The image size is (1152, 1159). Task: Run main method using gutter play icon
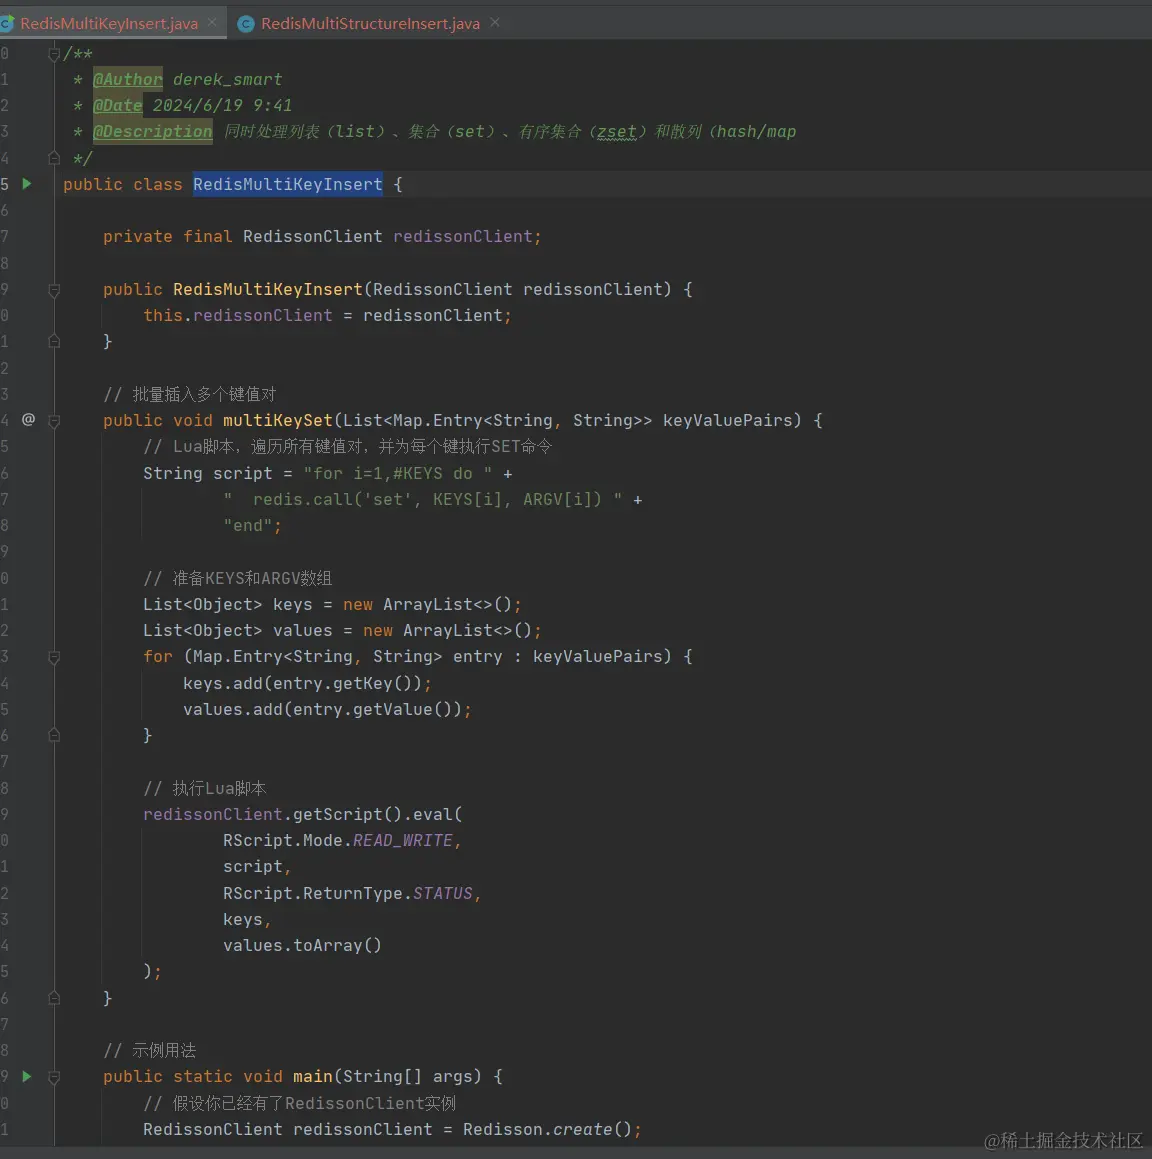click(x=27, y=1076)
